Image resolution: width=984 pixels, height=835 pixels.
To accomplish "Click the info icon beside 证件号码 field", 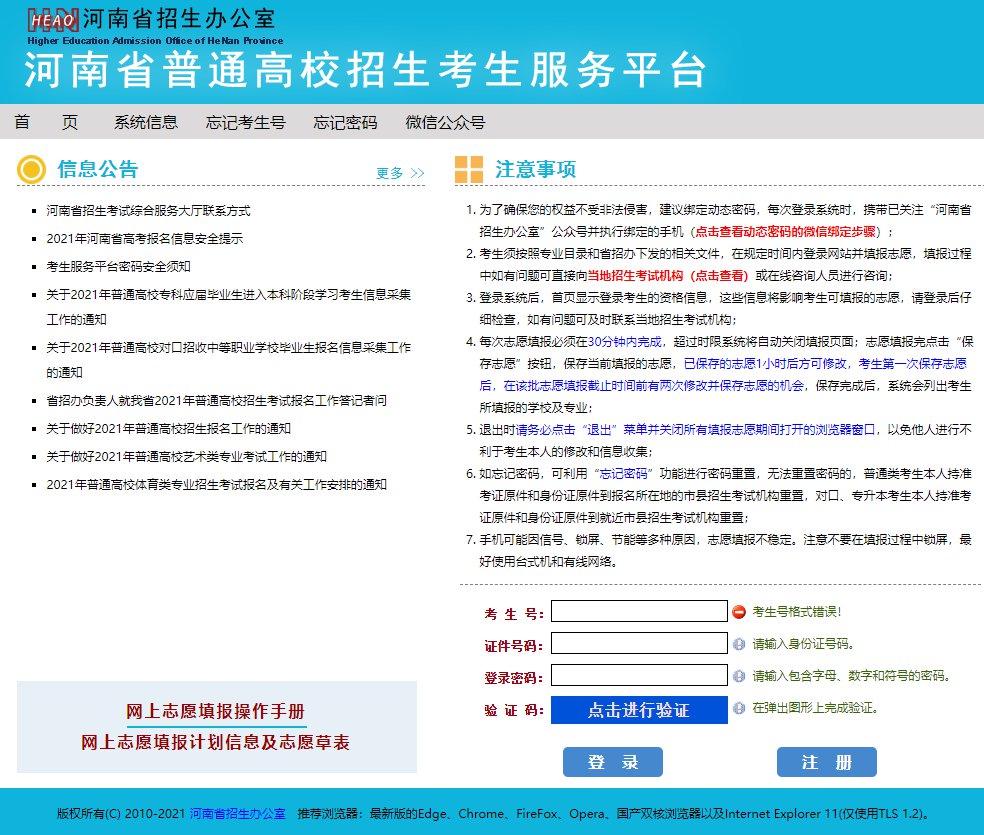I will 739,644.
